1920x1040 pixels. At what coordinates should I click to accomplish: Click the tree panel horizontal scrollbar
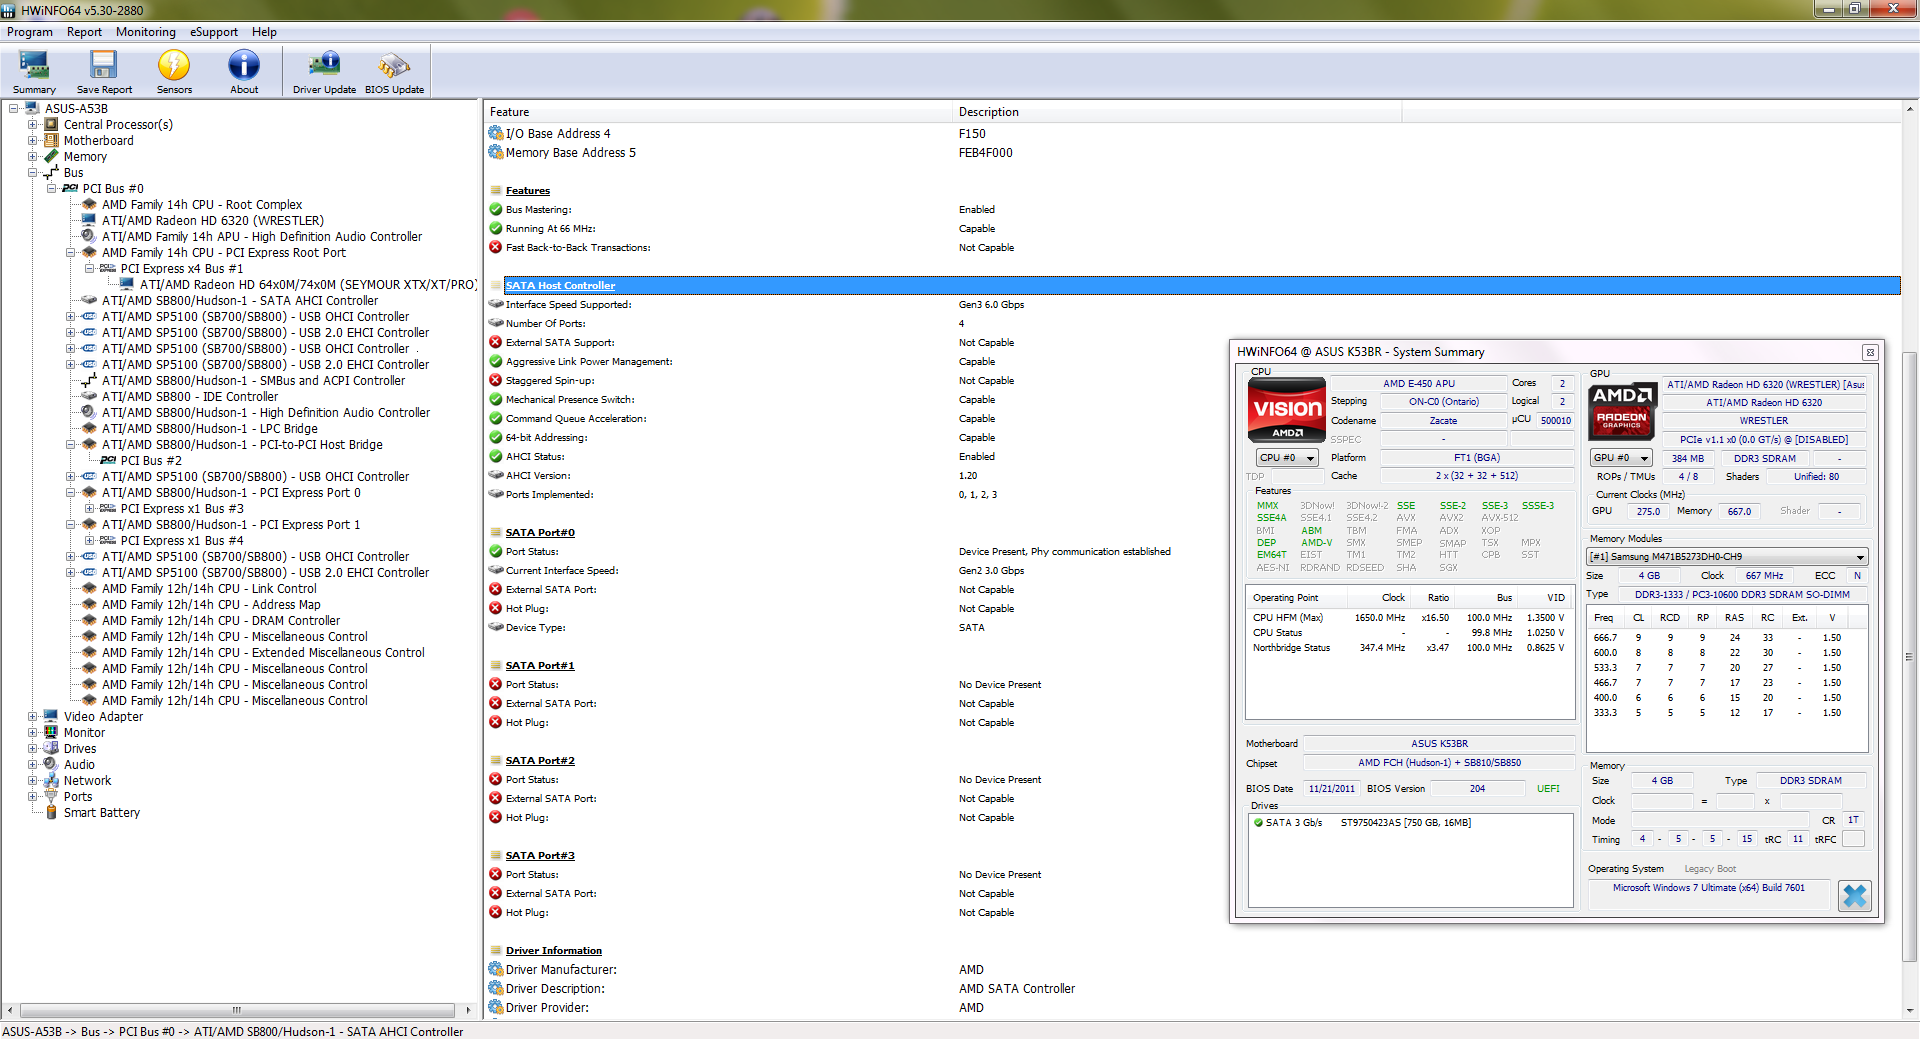pyautogui.click(x=238, y=1010)
